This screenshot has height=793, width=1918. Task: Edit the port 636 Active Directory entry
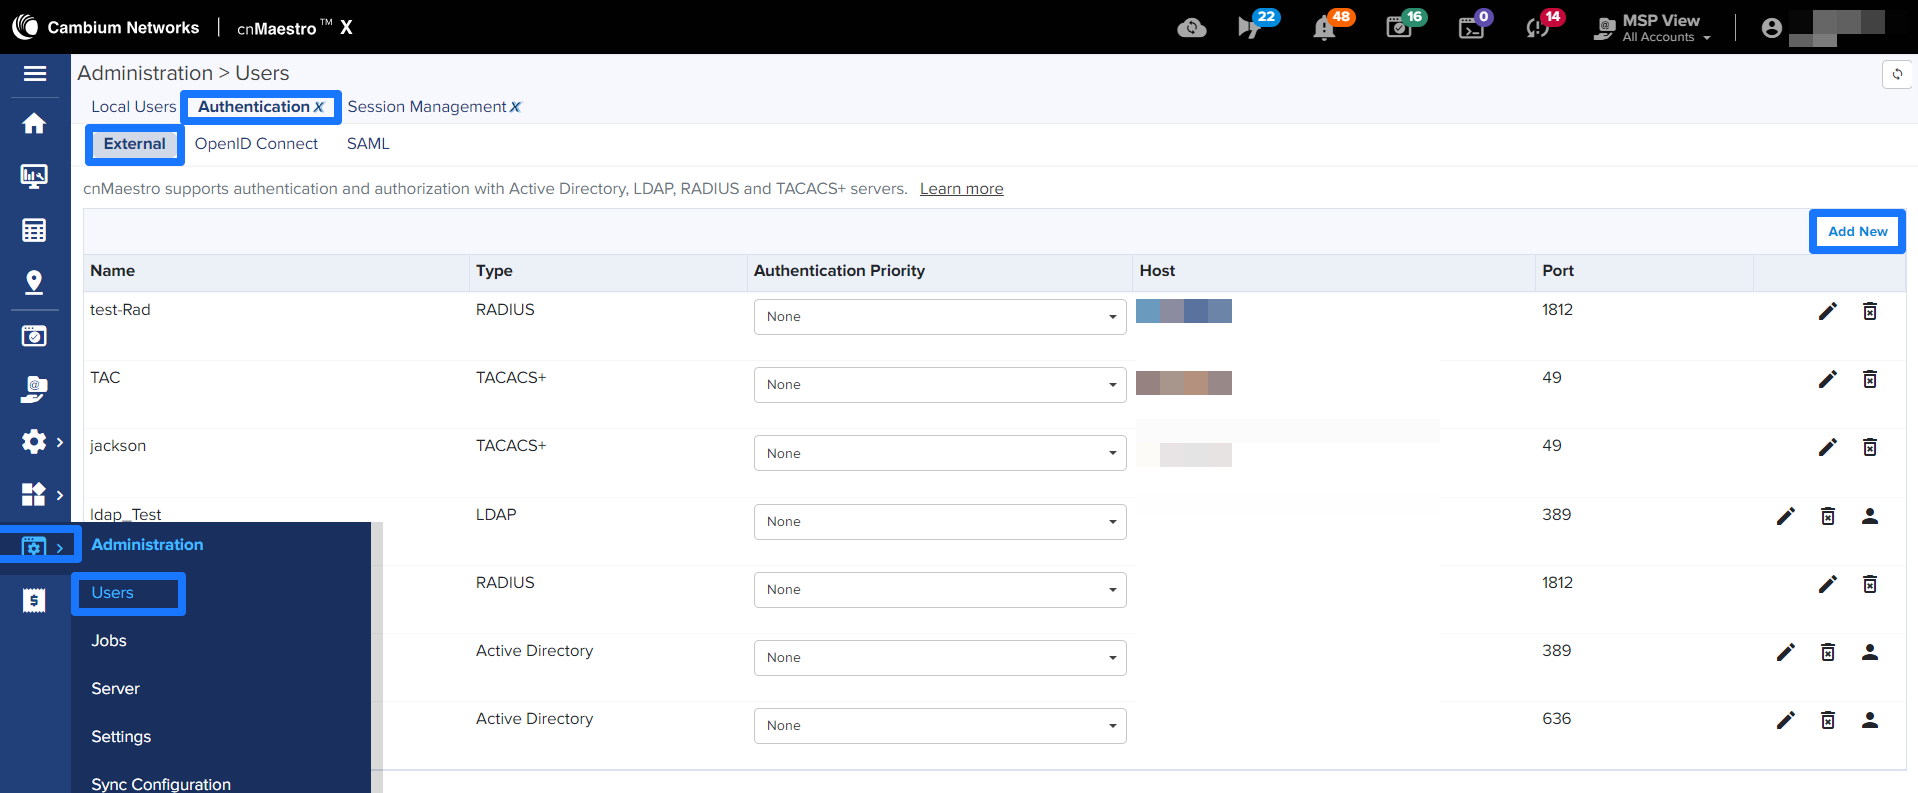point(1785,720)
